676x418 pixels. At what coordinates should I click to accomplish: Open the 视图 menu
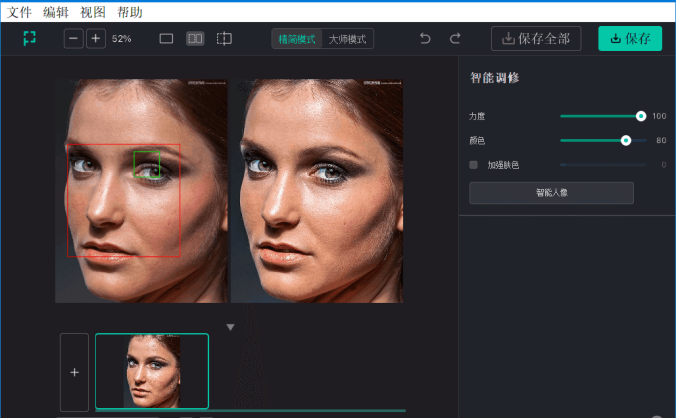tap(93, 12)
